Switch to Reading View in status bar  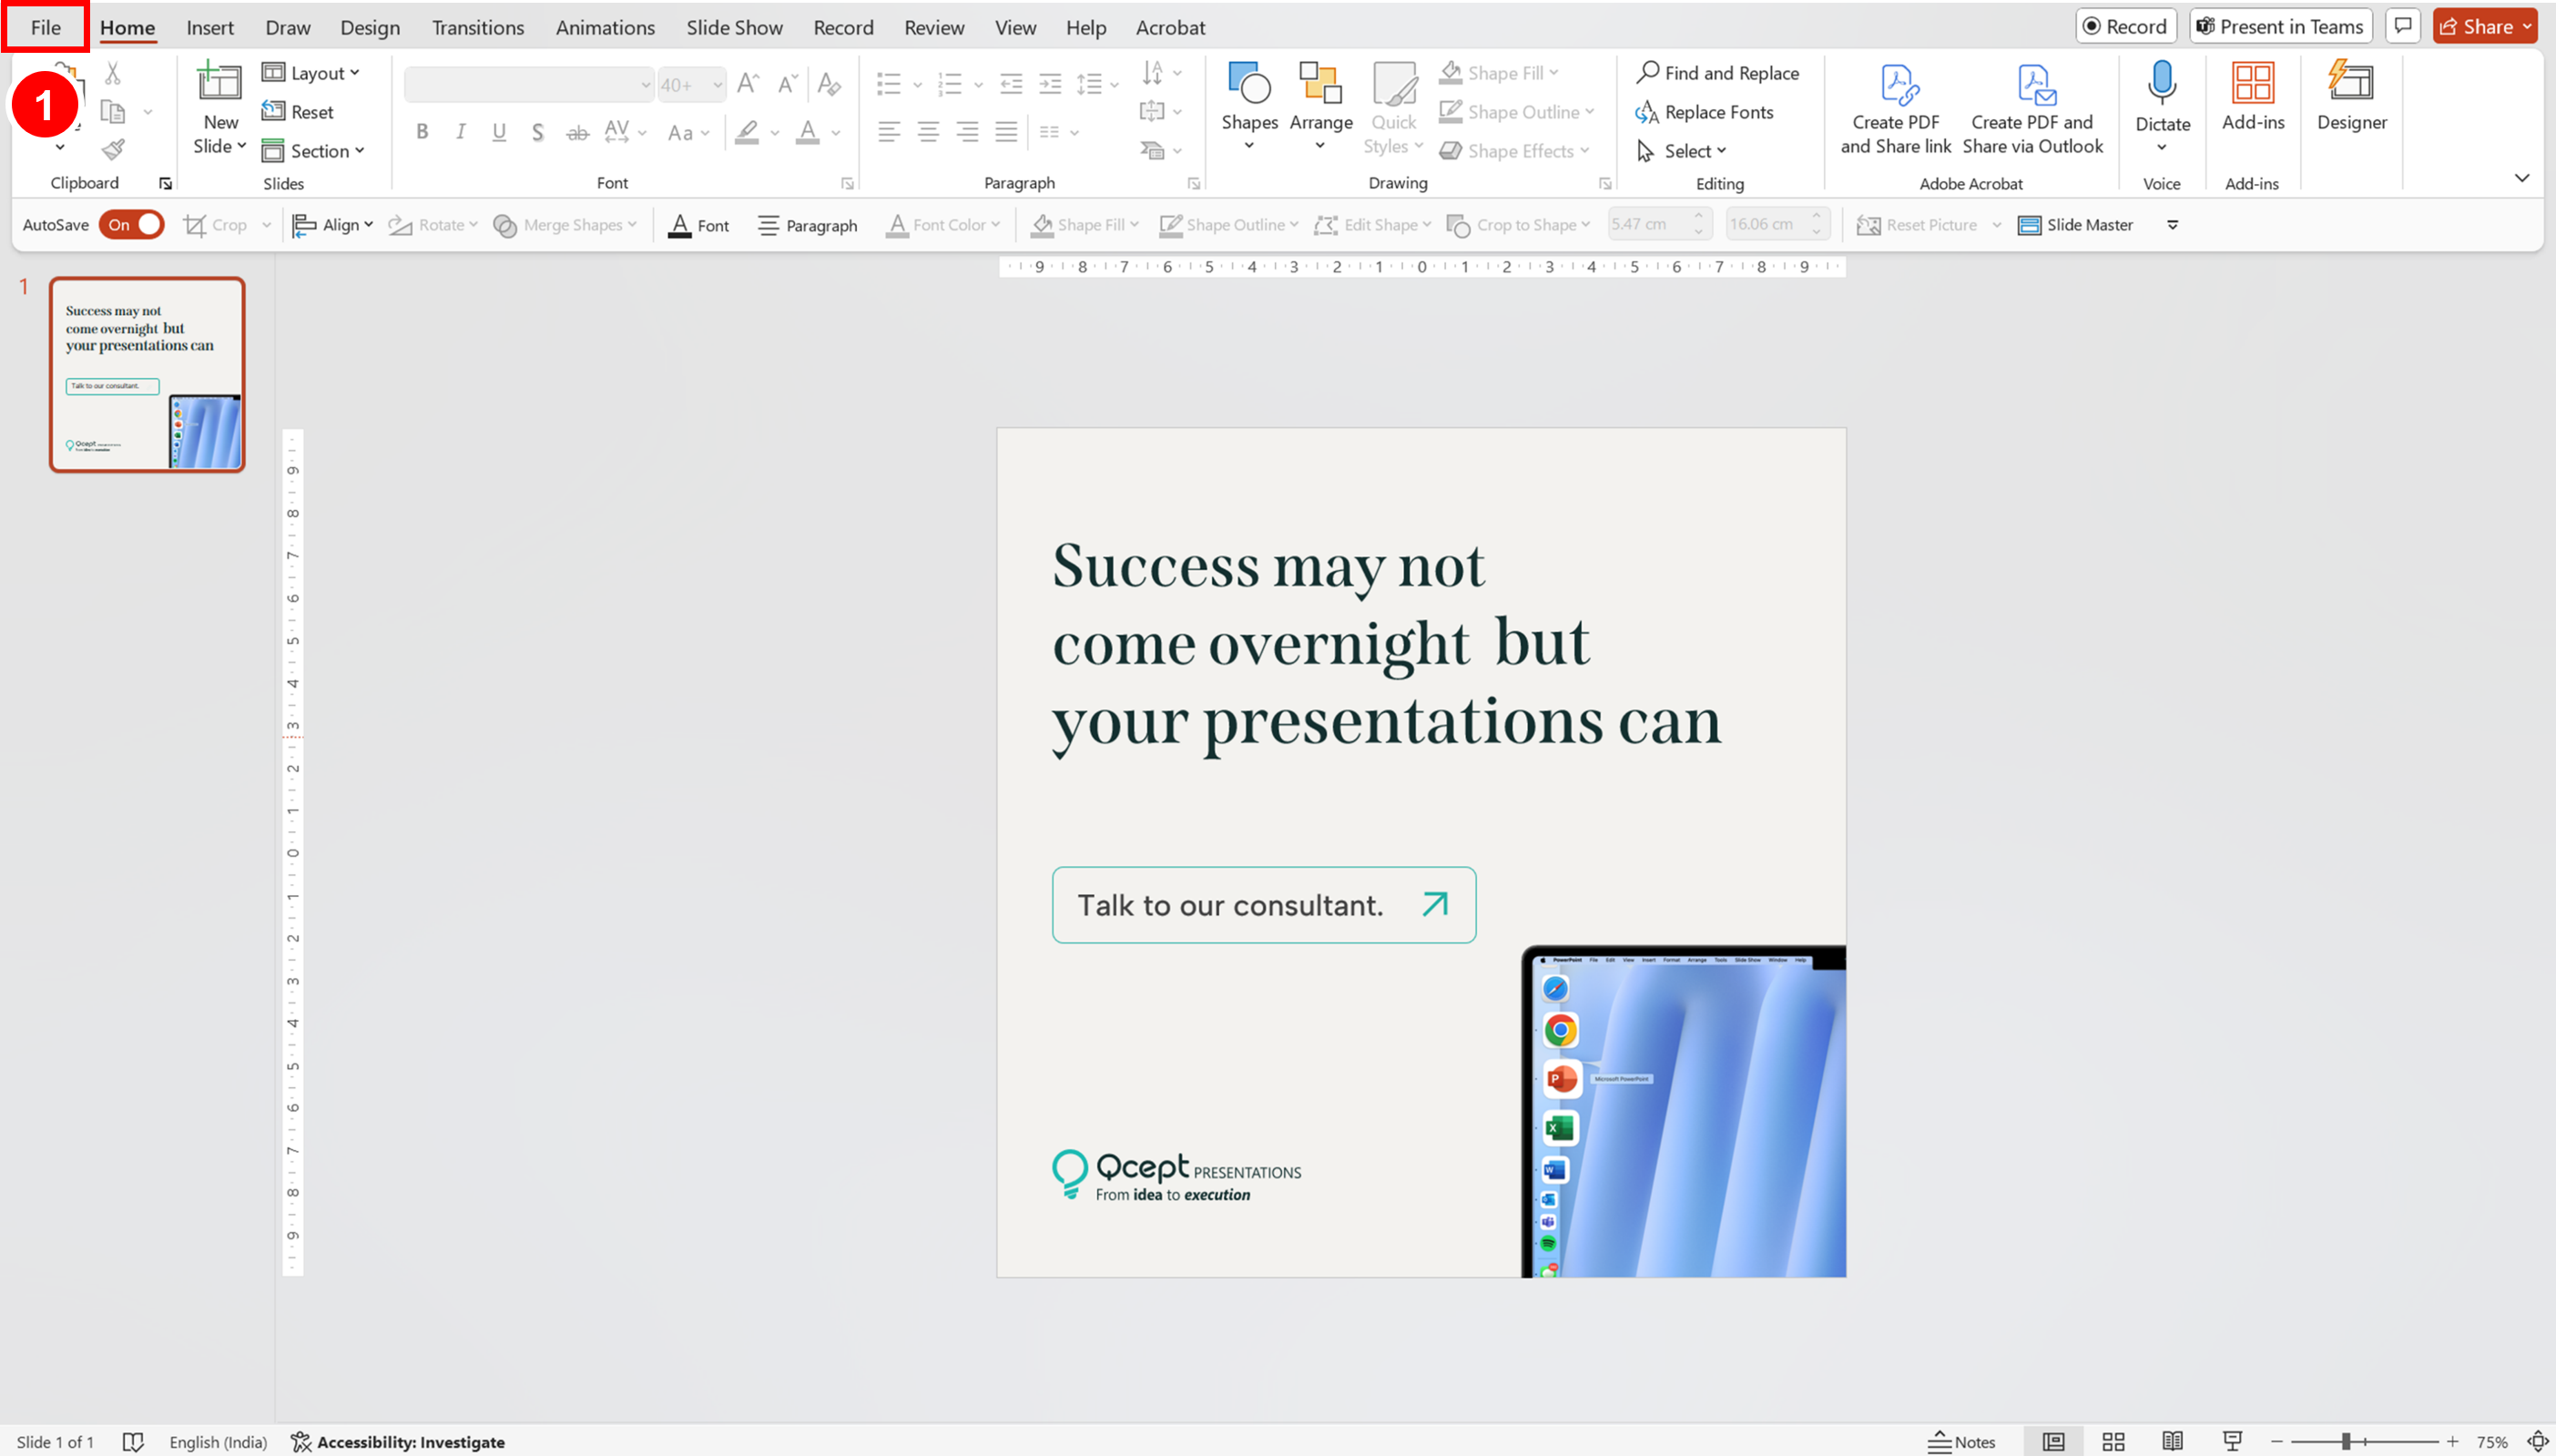pyautogui.click(x=2172, y=1441)
